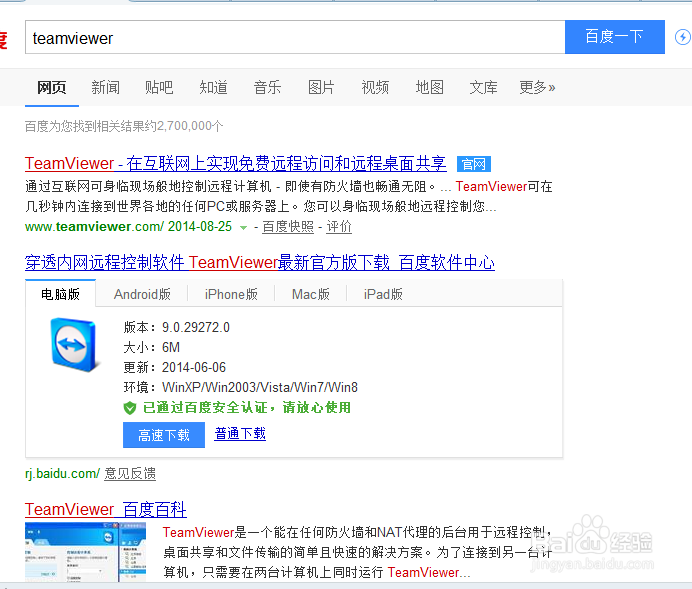Click the rj.baidu.com/ green URL
Viewport: 692px width, 589px height.
tap(63, 473)
